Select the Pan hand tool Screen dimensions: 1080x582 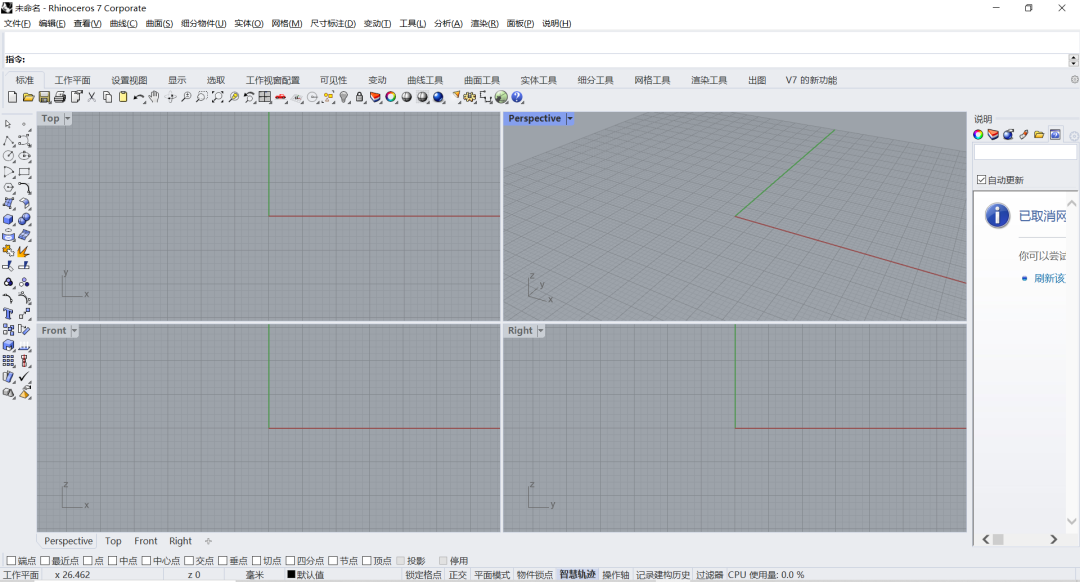click(155, 97)
